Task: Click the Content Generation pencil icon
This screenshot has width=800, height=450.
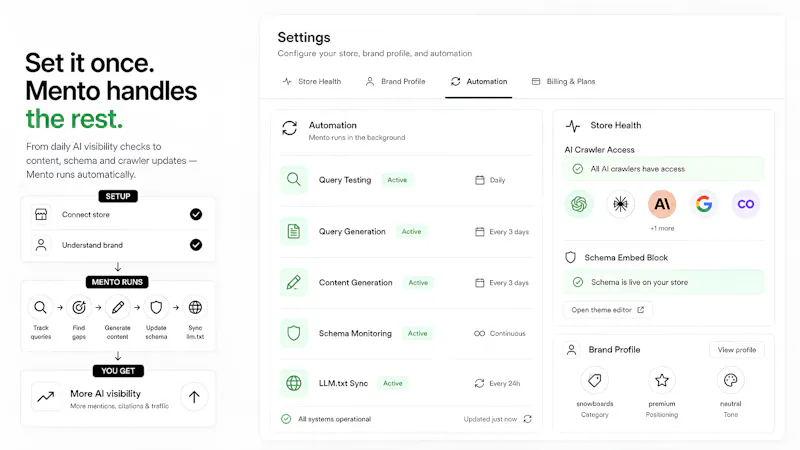Action: (294, 282)
